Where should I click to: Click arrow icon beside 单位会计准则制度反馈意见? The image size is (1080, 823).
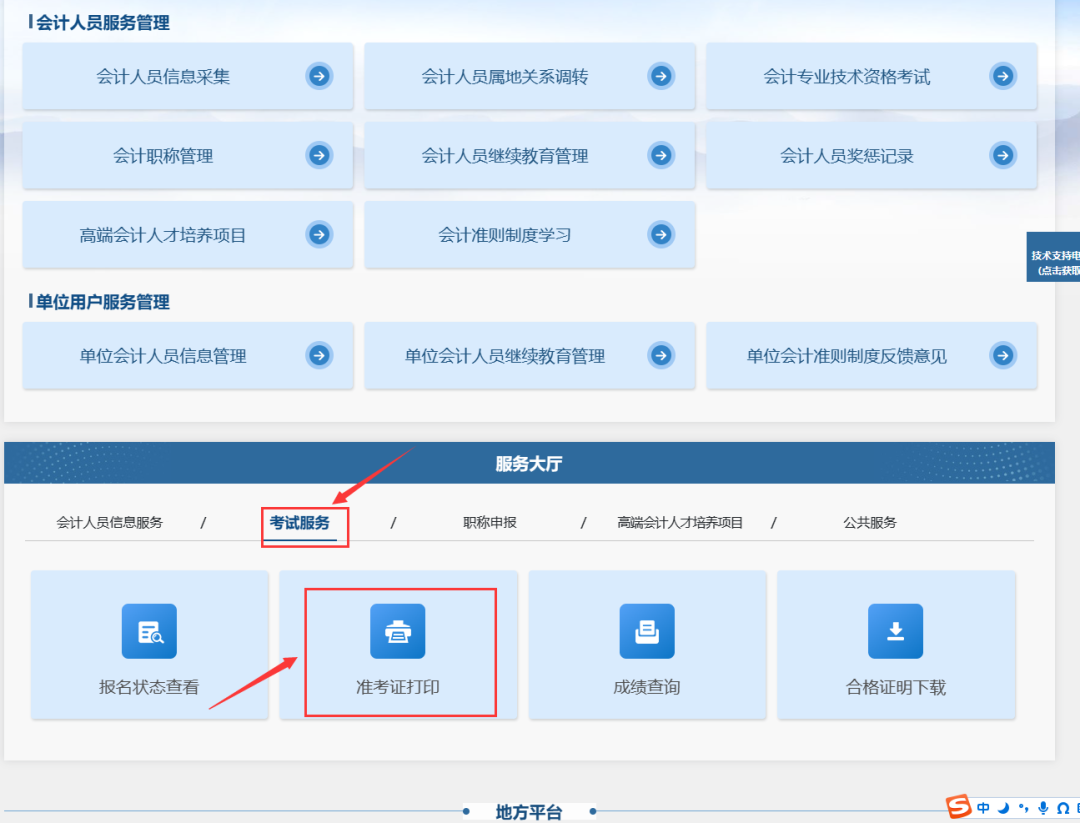point(1003,355)
